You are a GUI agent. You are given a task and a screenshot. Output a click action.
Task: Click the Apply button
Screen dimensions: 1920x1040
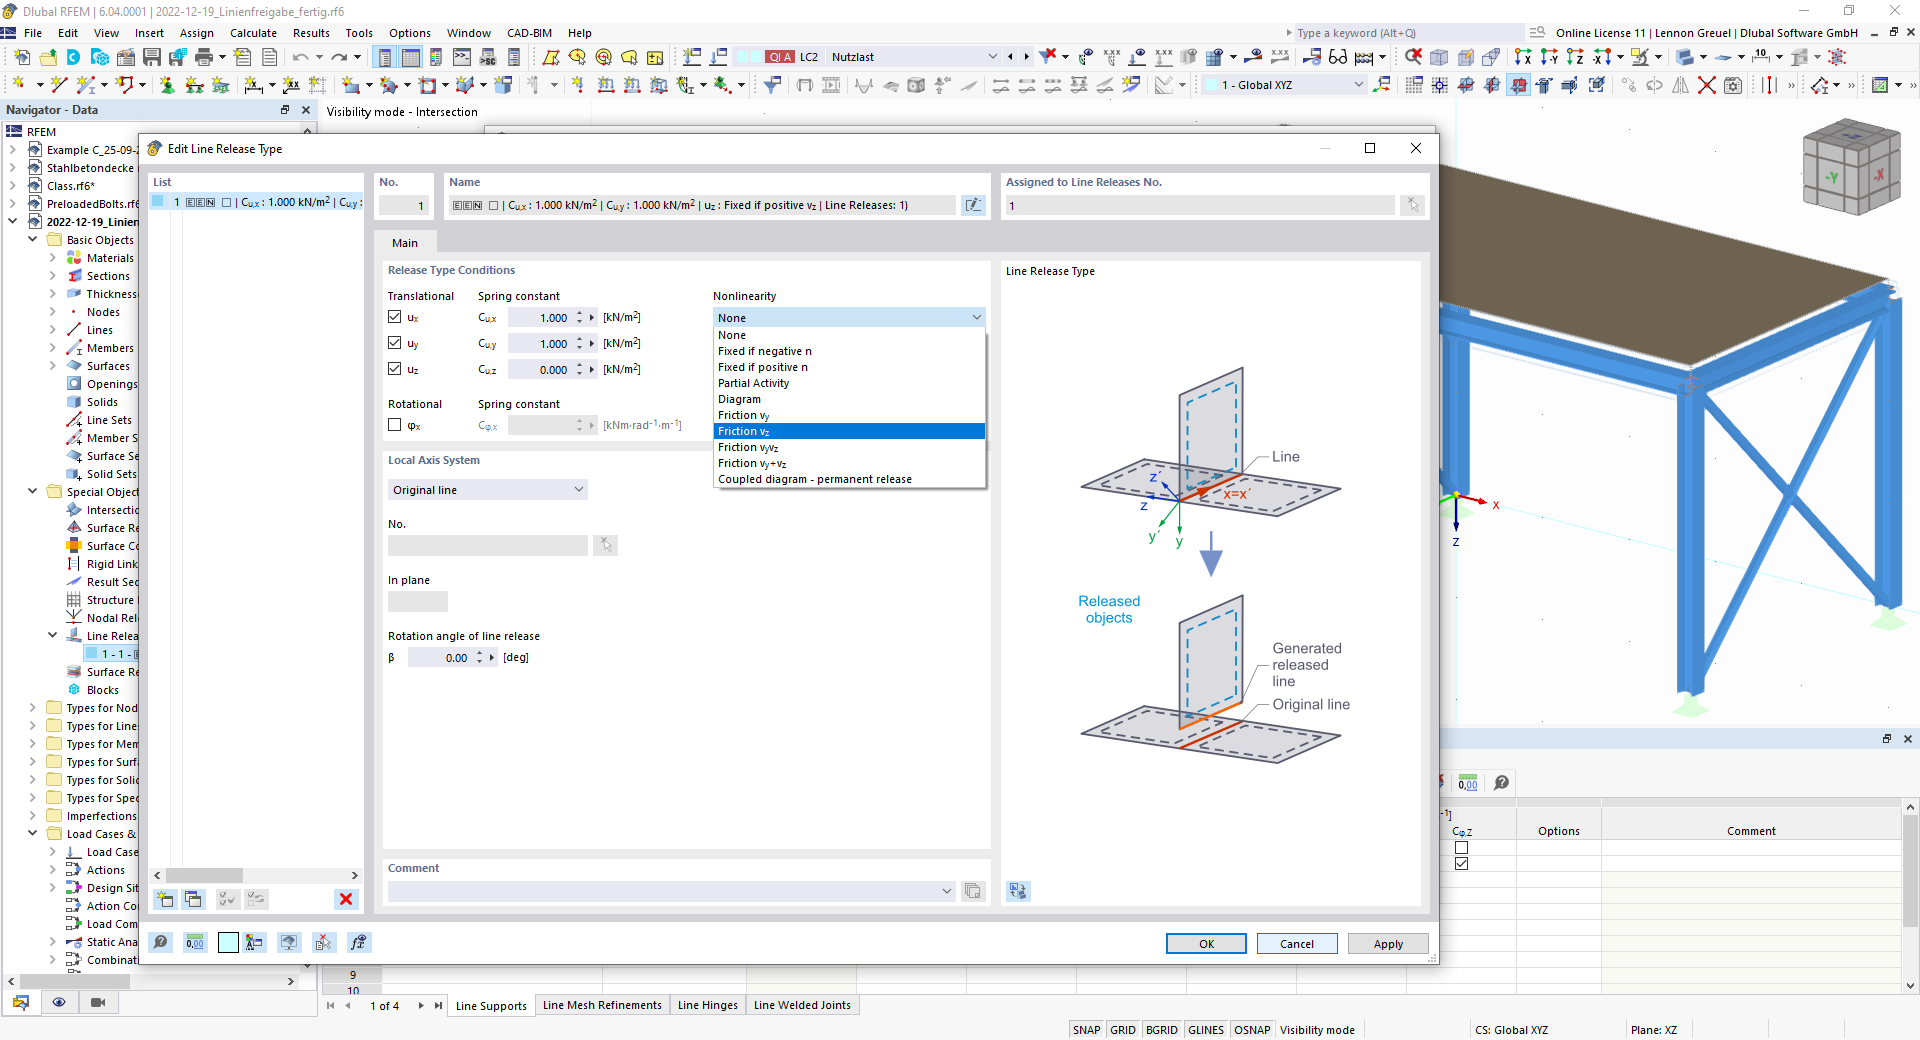click(1388, 944)
